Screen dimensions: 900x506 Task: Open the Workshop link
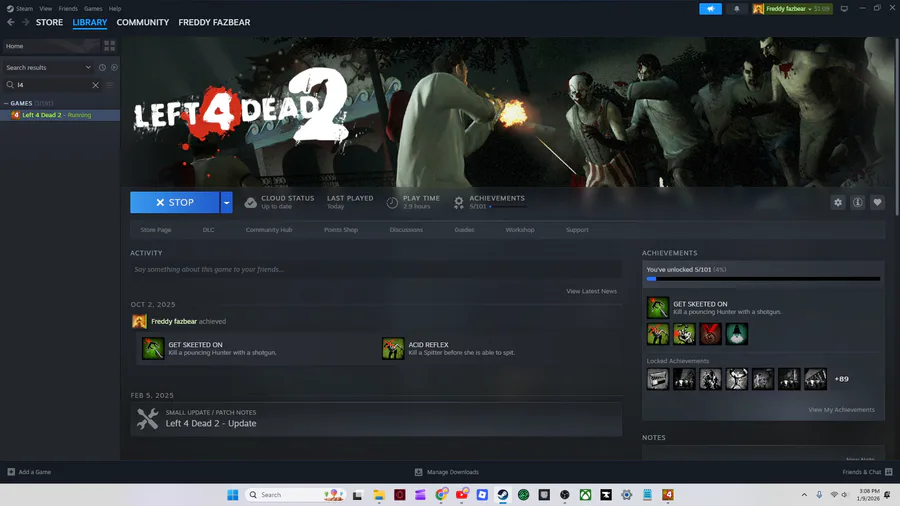[520, 230]
